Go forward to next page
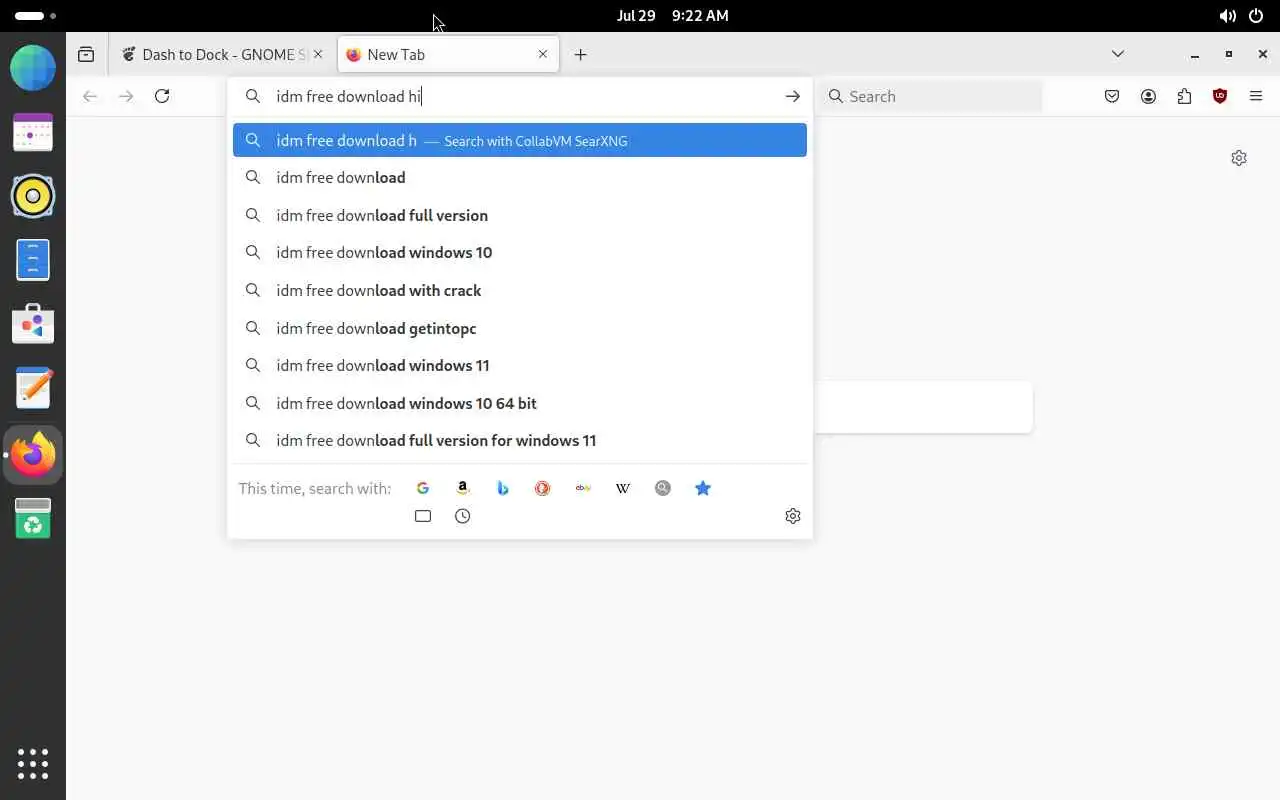The image size is (1280, 800). click(x=126, y=96)
